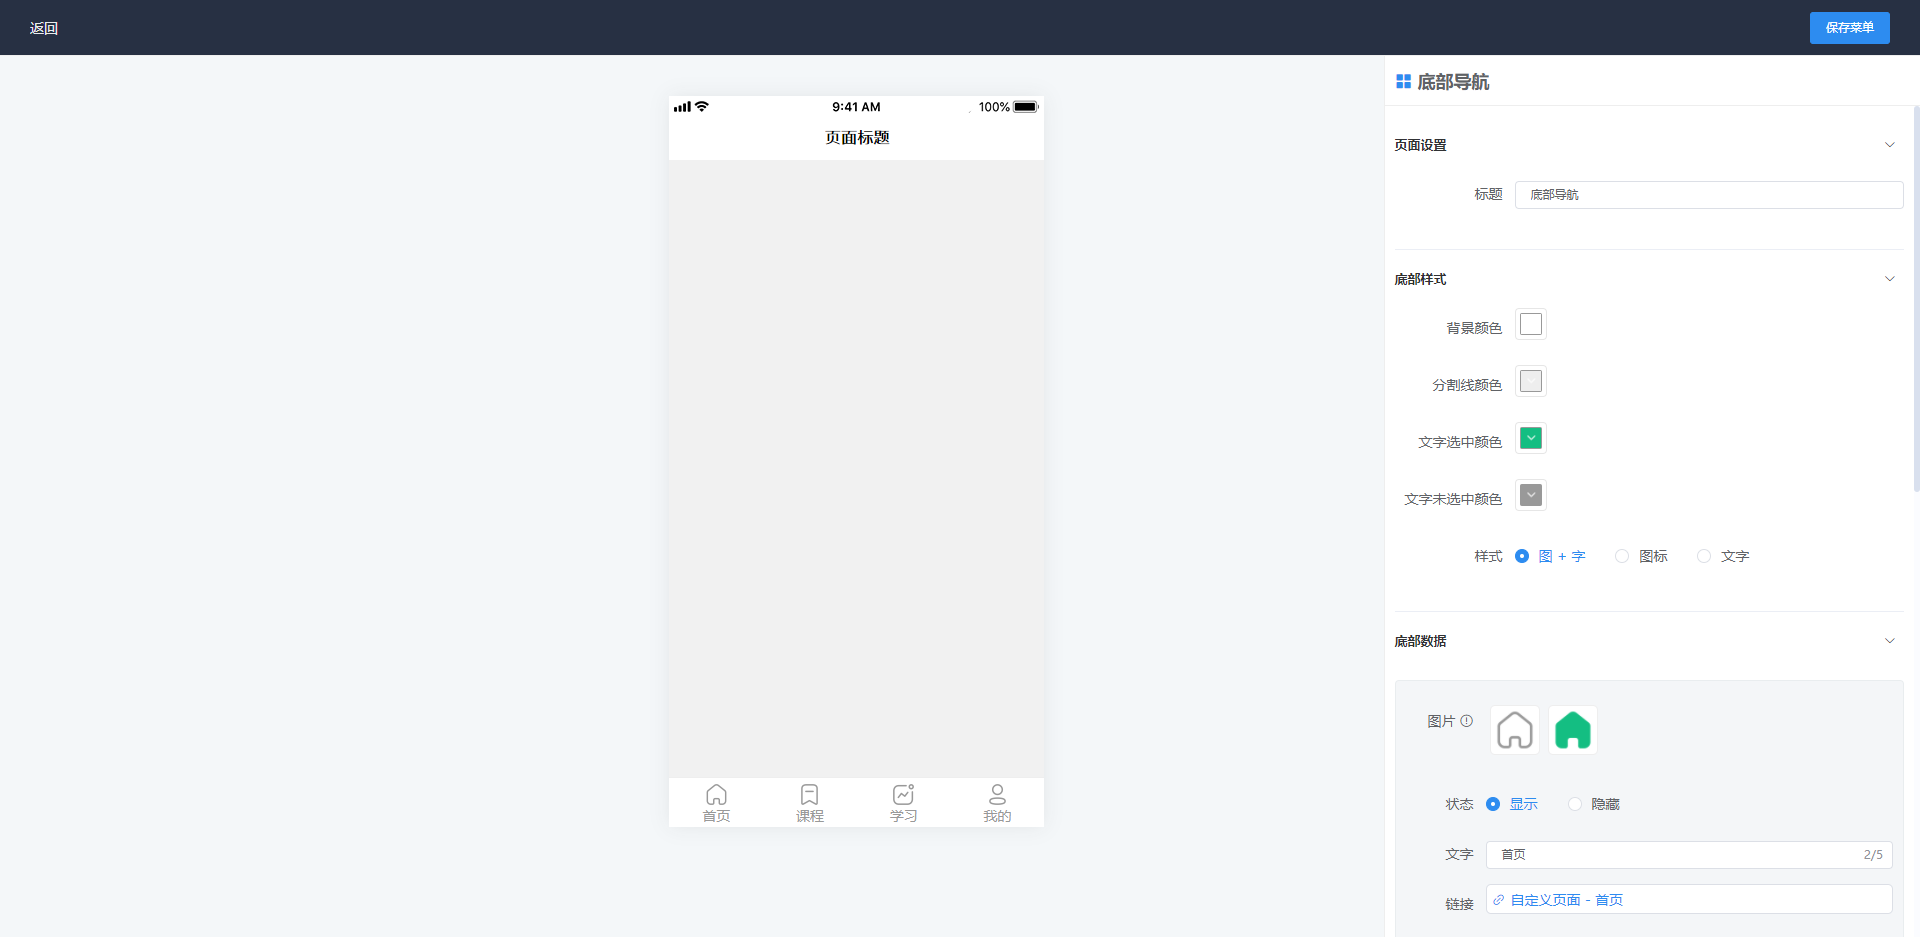Collapse the 底部样式 section
The image size is (1920, 937).
pyautogui.click(x=1890, y=279)
